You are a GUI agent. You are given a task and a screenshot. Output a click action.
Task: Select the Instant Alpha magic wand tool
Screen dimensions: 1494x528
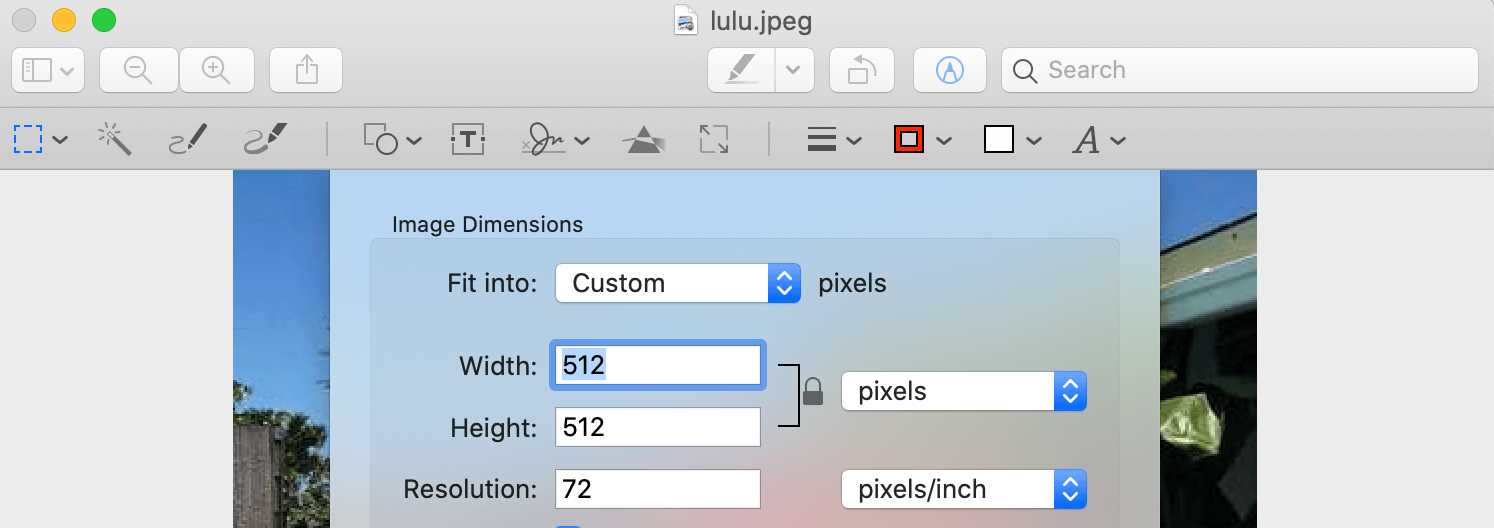114,140
